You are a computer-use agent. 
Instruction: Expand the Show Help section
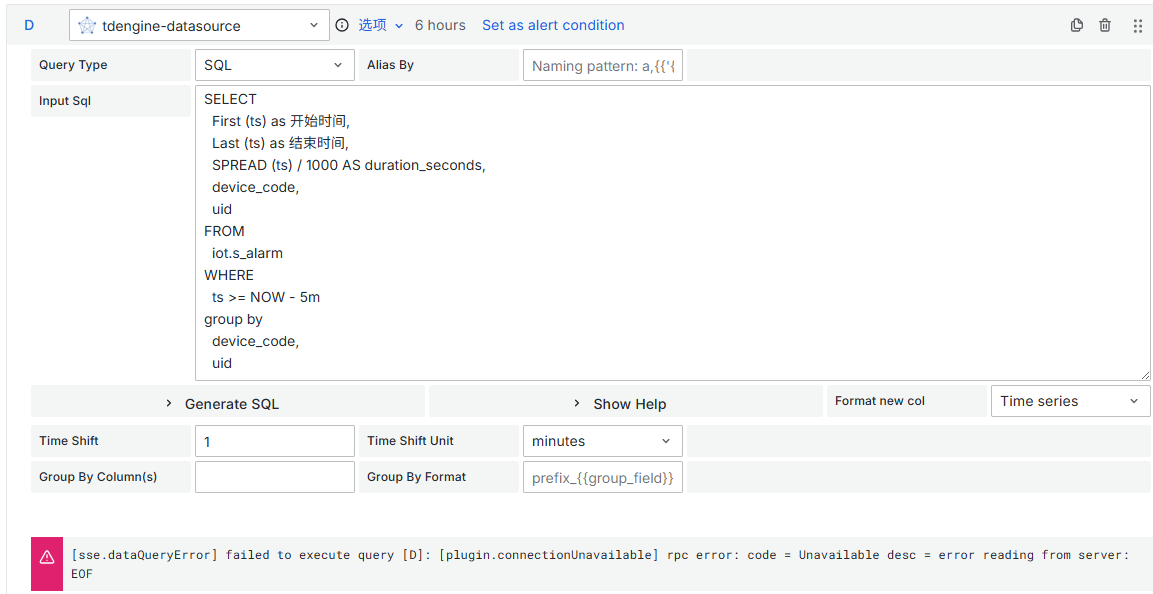[x=626, y=403]
